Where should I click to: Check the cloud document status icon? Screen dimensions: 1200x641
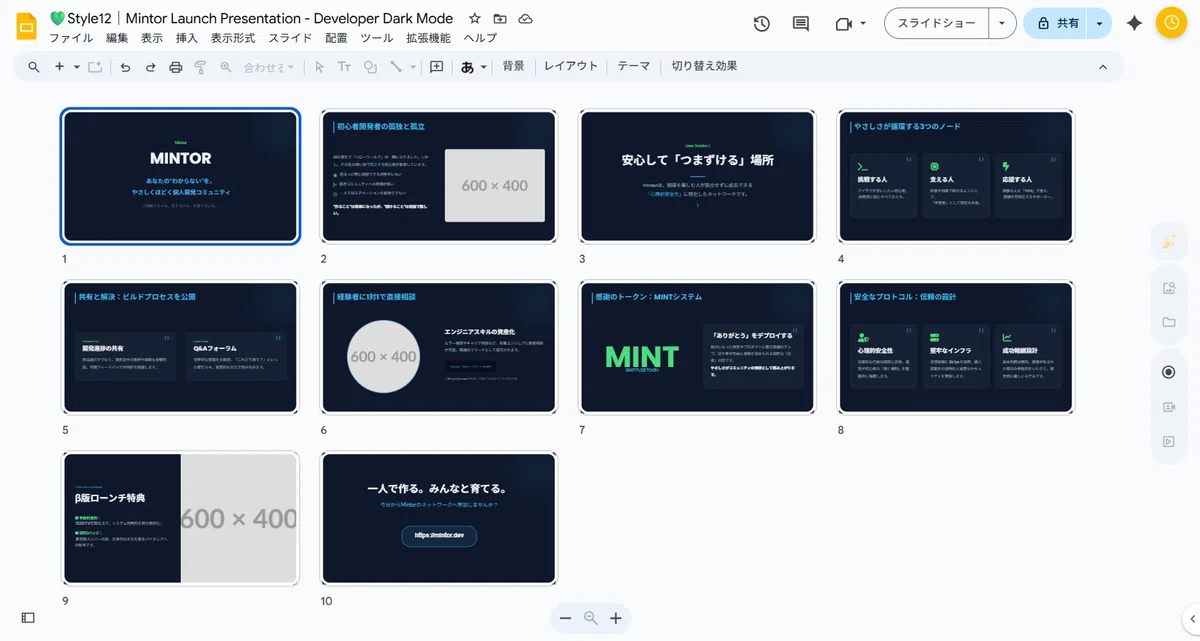[x=525, y=18]
